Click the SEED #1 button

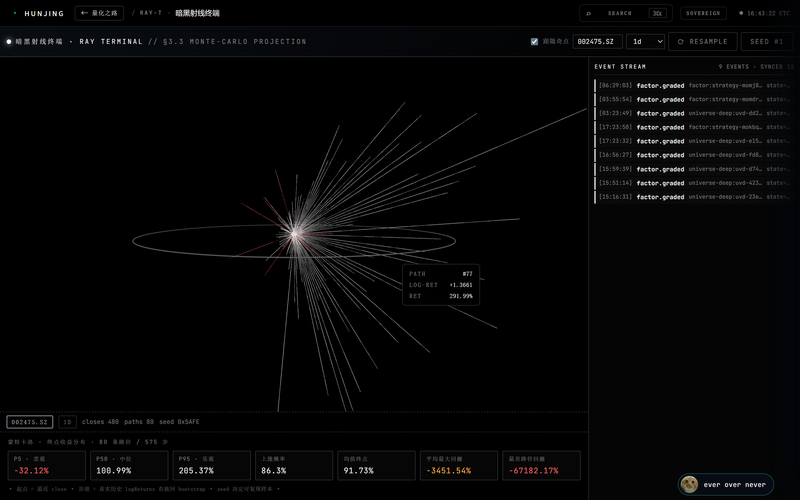click(x=766, y=41)
